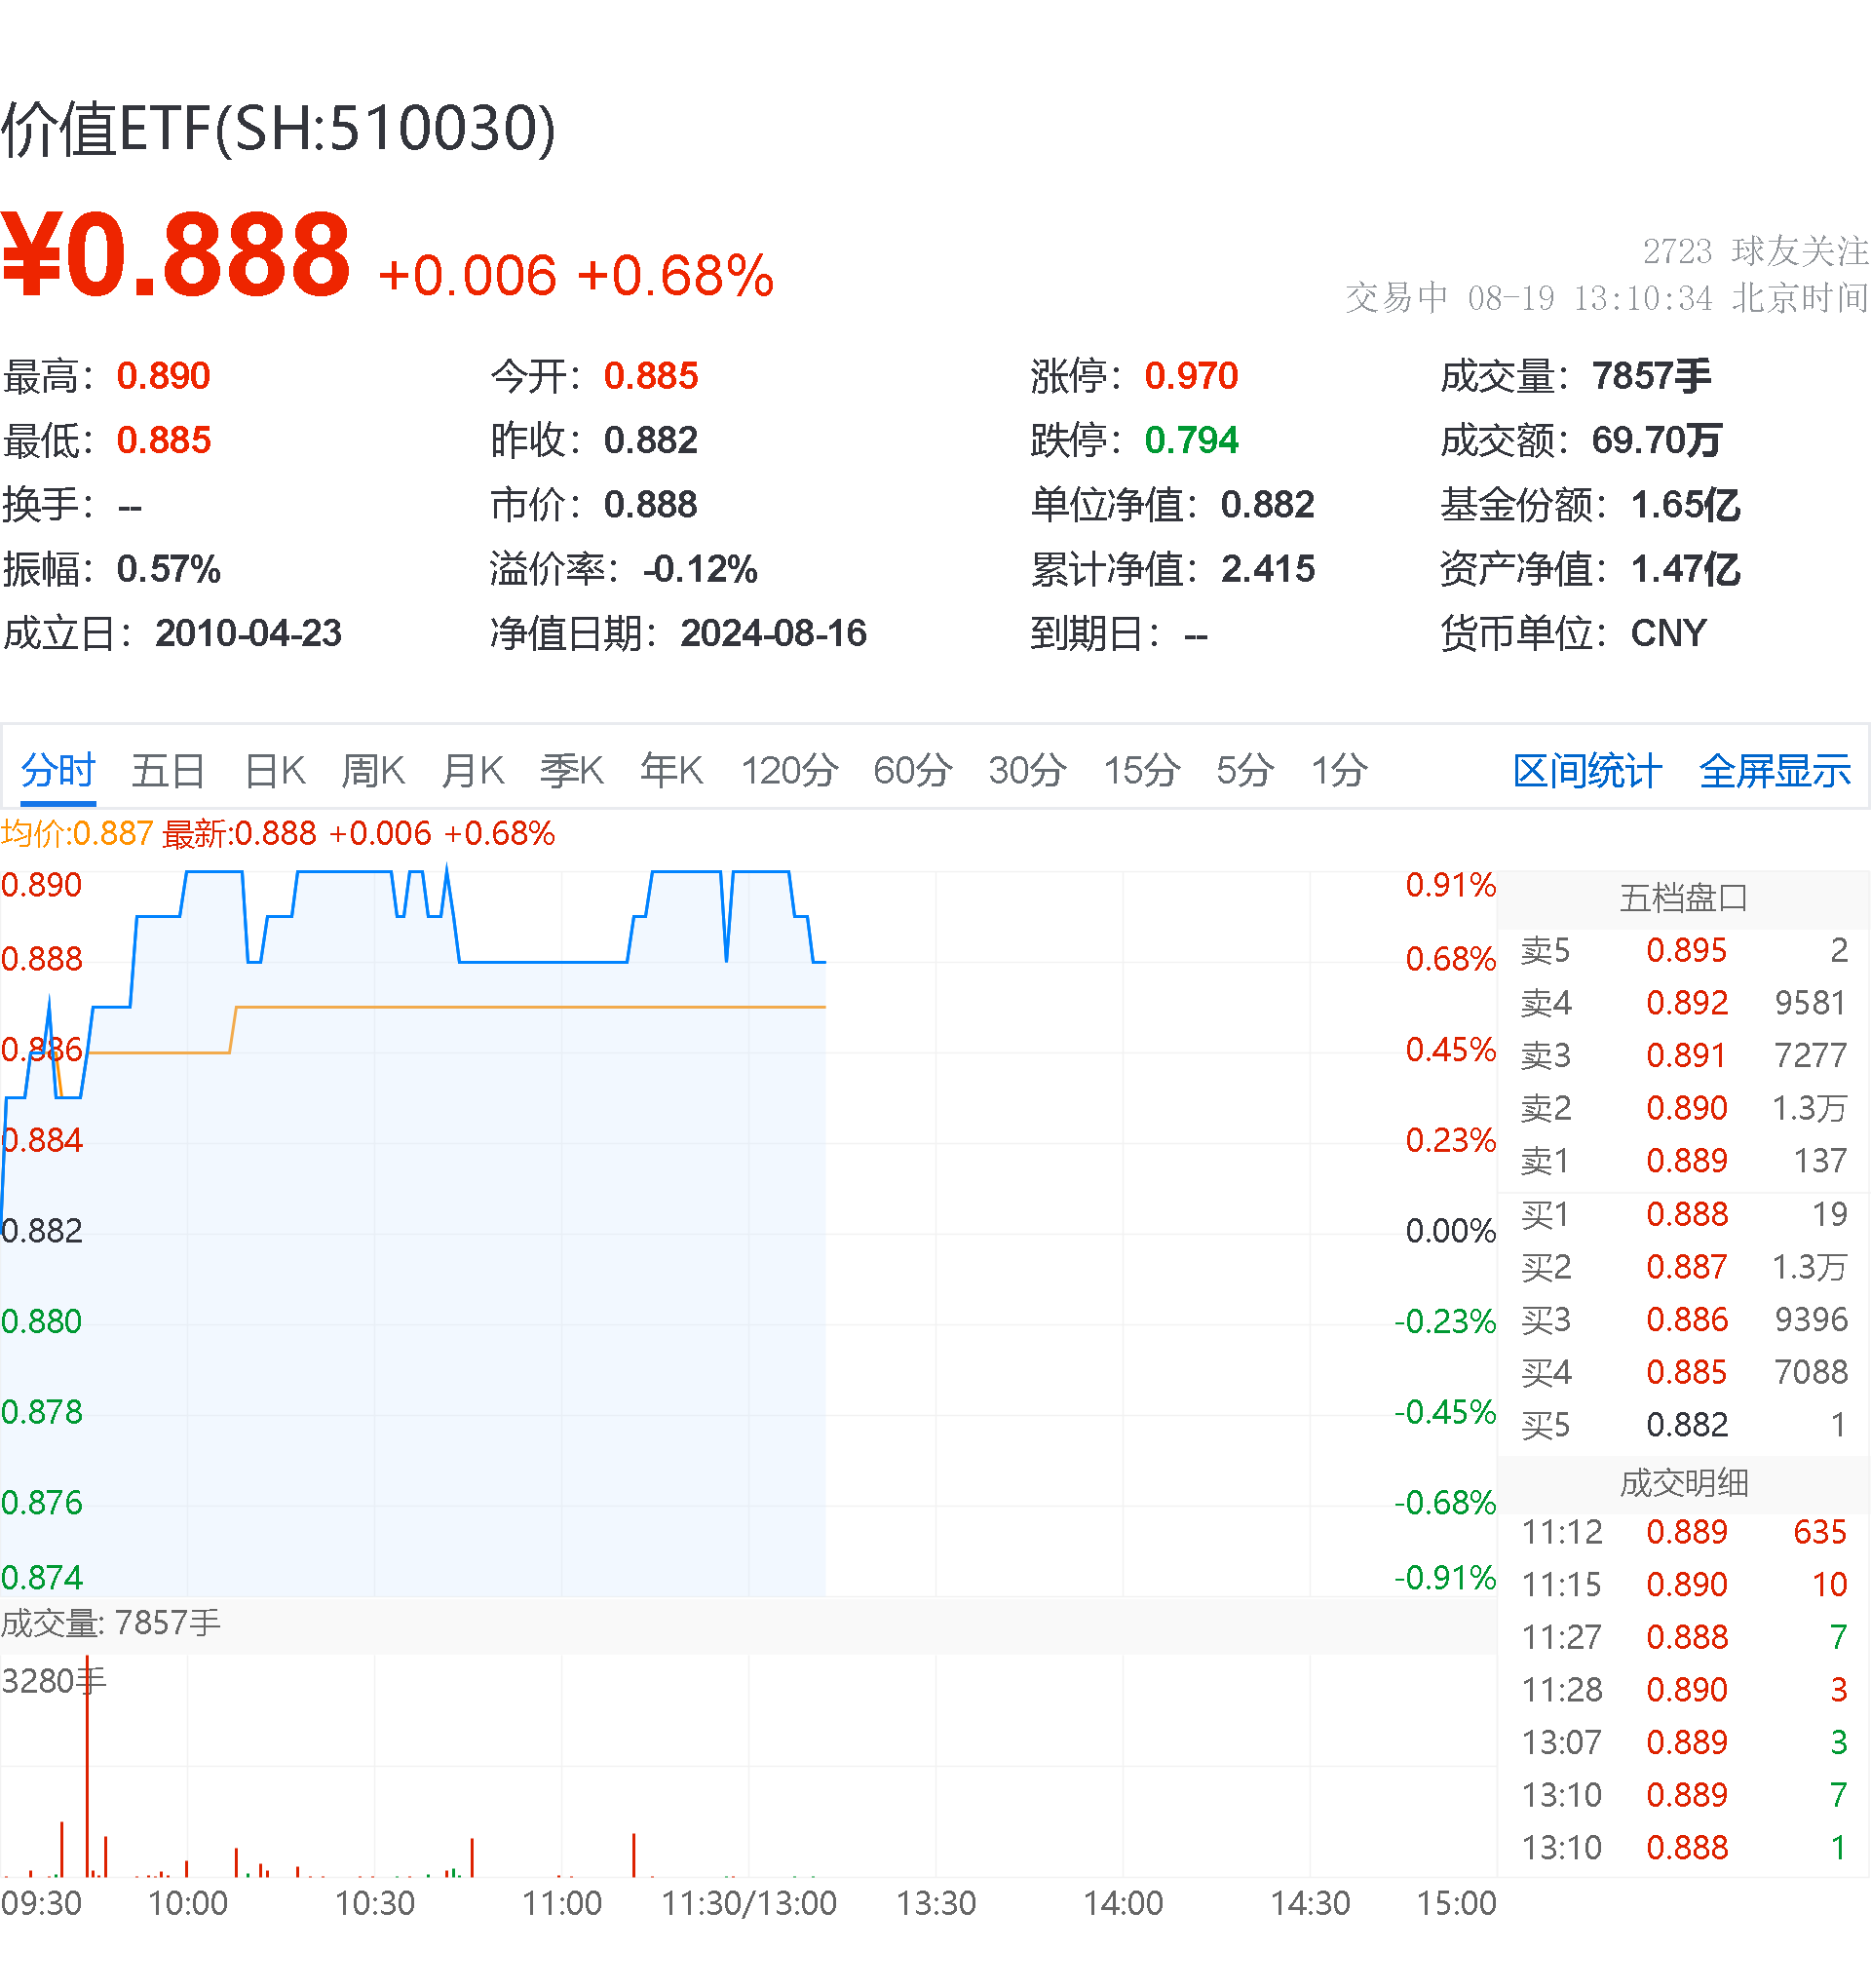The image size is (1871, 1988).
Task: Select the 月K tab
Action: [472, 772]
